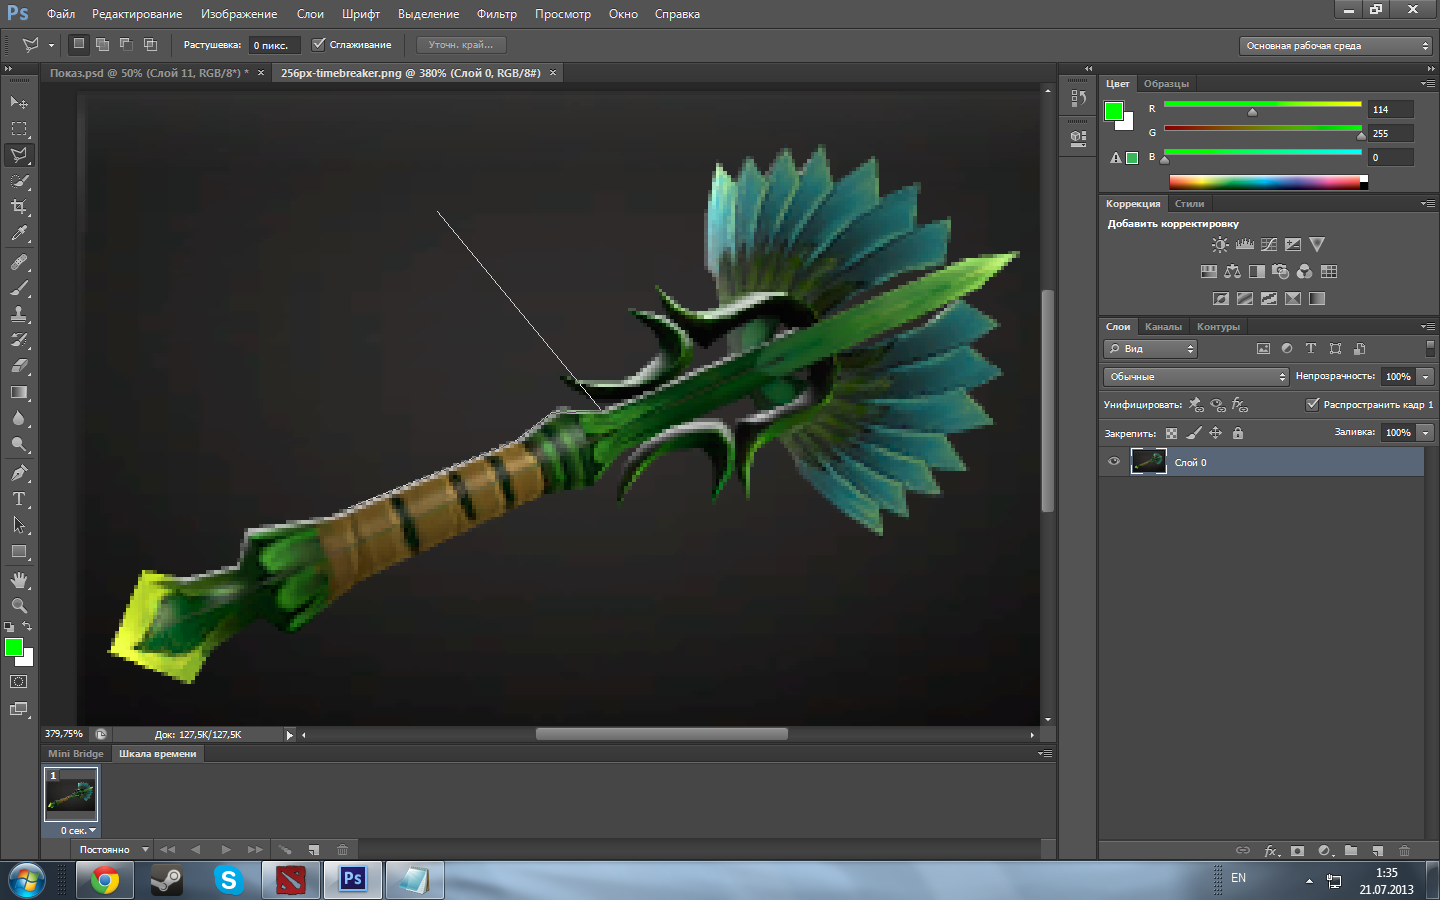Hide the Слой 0 layer visibility eye
The height and width of the screenshot is (900, 1440).
1113,462
